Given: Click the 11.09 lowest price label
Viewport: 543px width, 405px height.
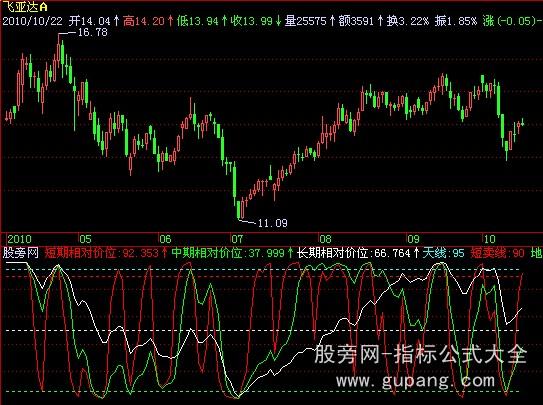Looking at the screenshot, I should click(273, 223).
